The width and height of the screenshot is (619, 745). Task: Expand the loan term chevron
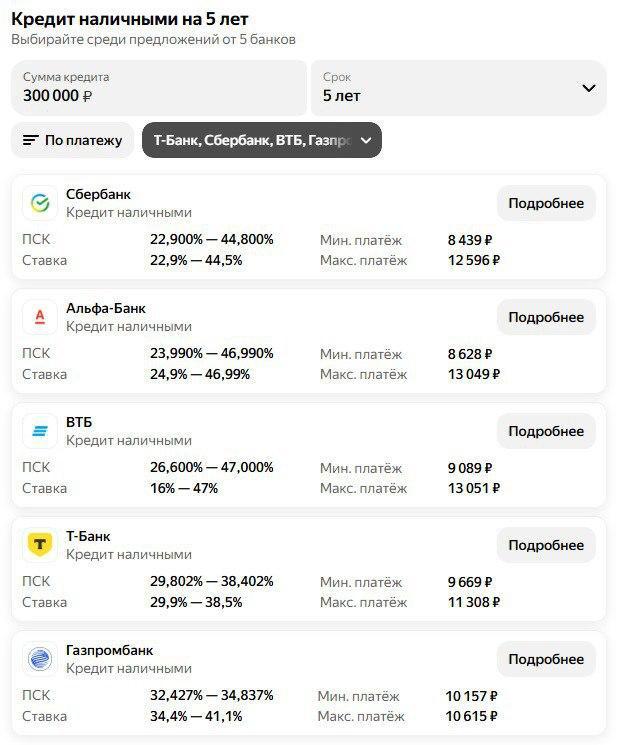point(589,88)
